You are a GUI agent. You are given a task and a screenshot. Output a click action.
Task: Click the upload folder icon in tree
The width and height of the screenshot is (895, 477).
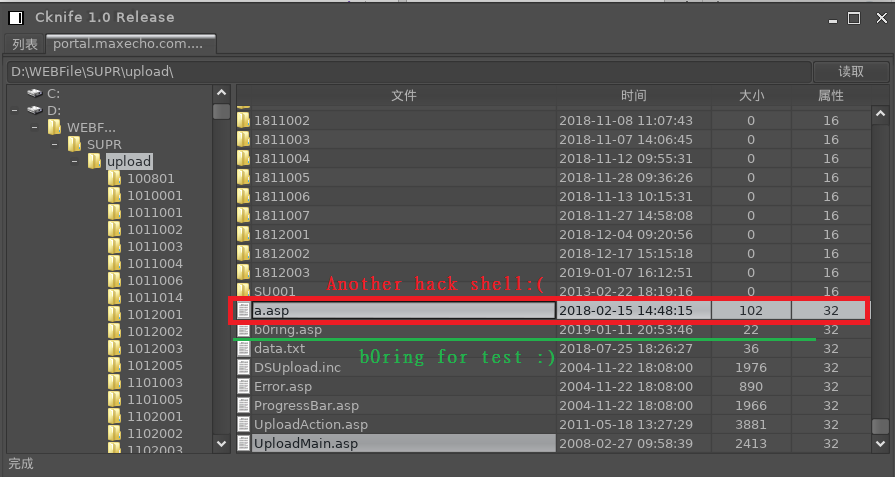click(94, 161)
